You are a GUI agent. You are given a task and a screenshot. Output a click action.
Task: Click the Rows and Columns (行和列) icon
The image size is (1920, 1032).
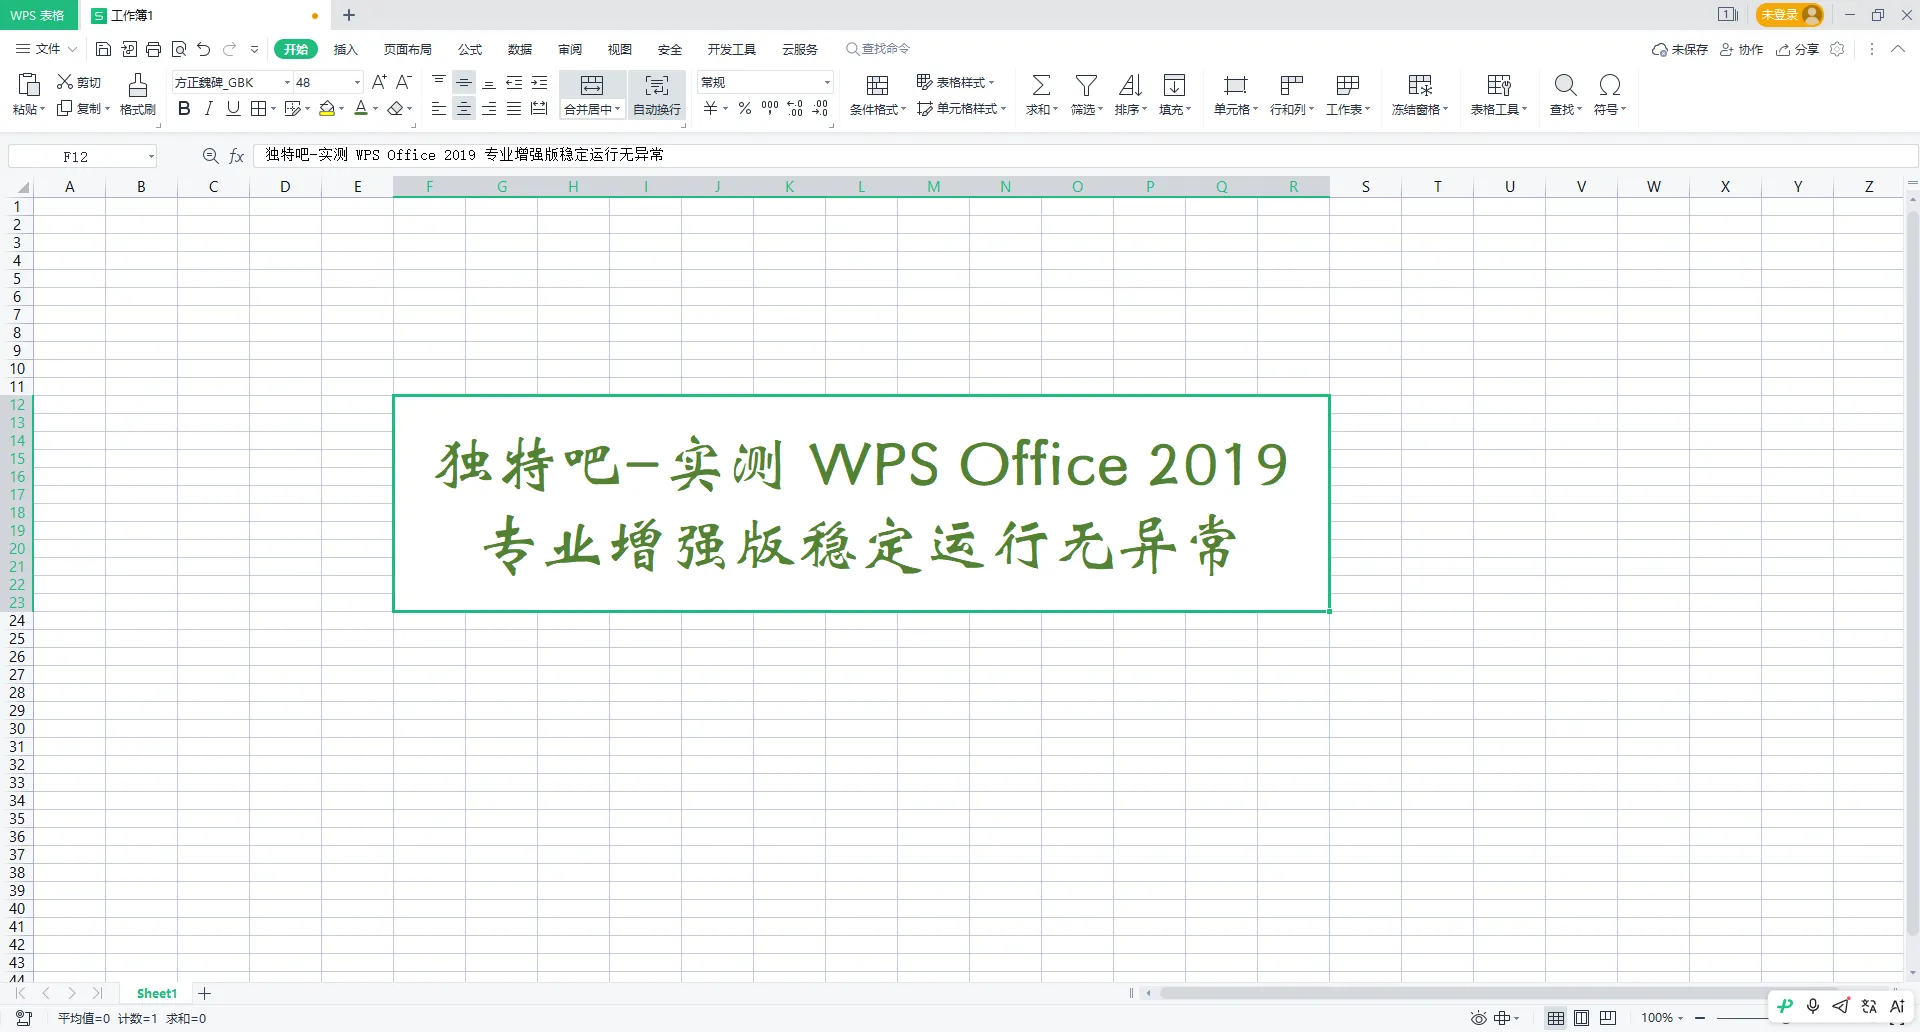(x=1292, y=85)
